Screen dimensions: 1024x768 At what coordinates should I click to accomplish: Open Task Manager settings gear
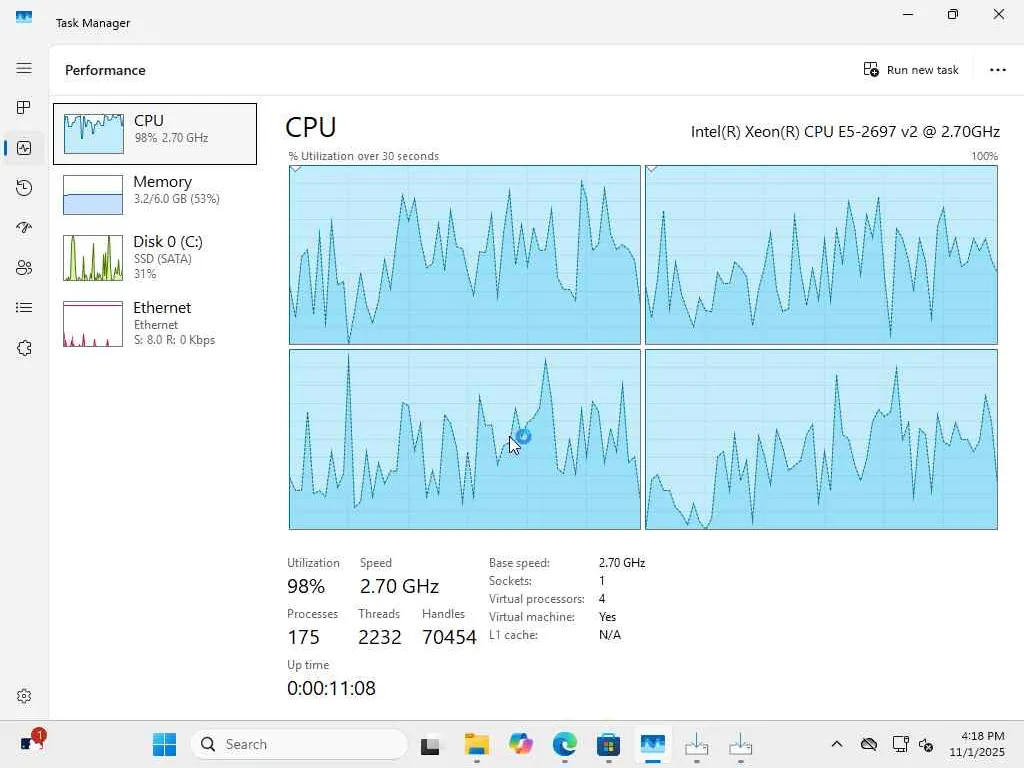pos(24,696)
